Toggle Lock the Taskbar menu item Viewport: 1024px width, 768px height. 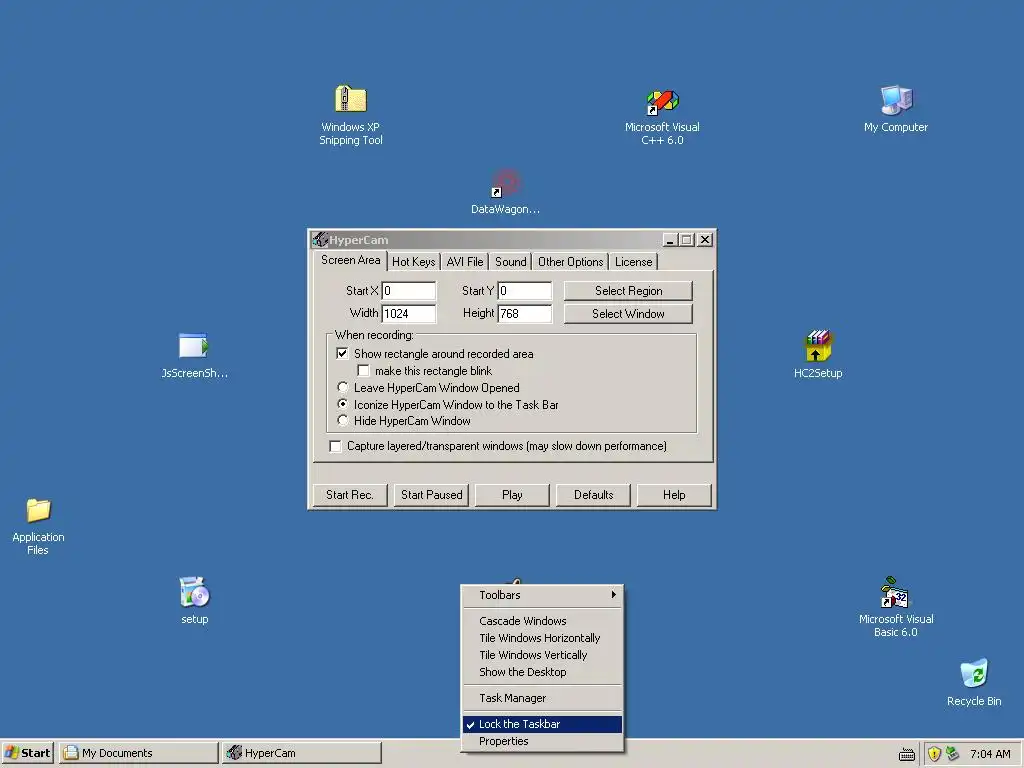tap(542, 724)
